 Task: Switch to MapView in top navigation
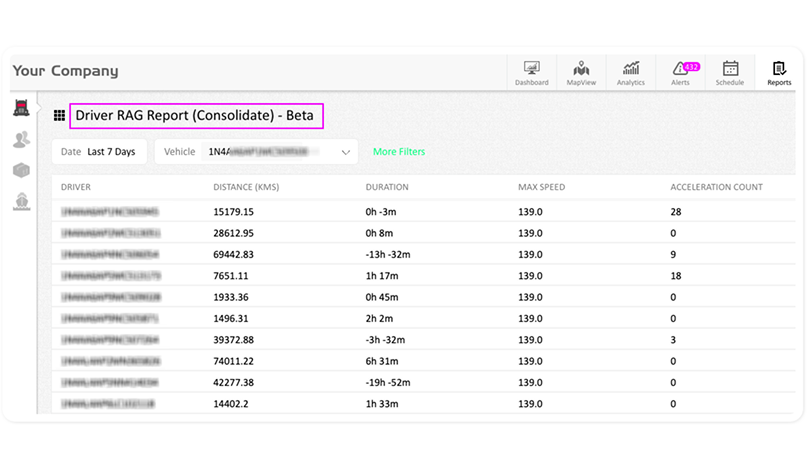pyautogui.click(x=581, y=71)
